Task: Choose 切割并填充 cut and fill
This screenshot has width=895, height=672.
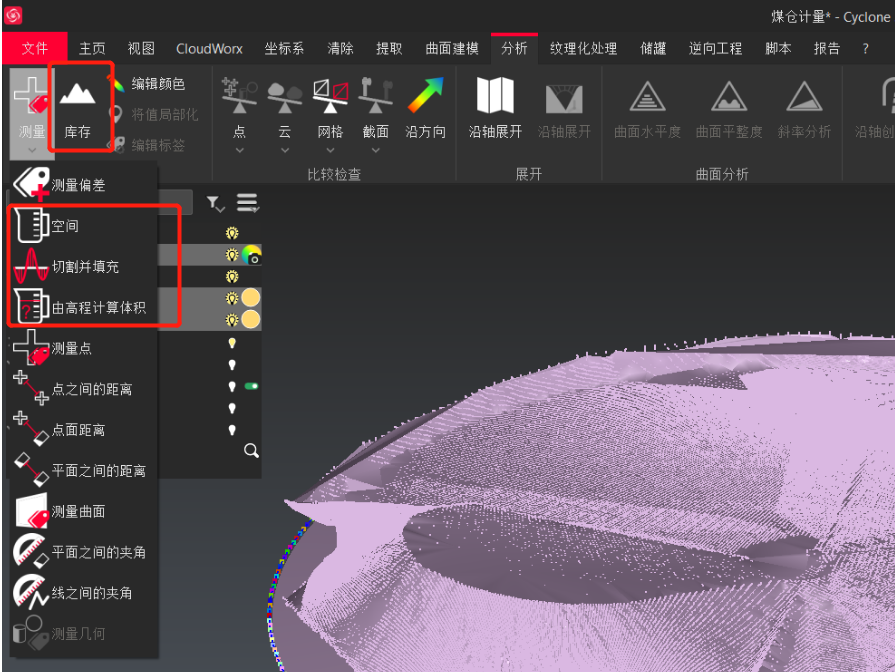Action: point(83,267)
